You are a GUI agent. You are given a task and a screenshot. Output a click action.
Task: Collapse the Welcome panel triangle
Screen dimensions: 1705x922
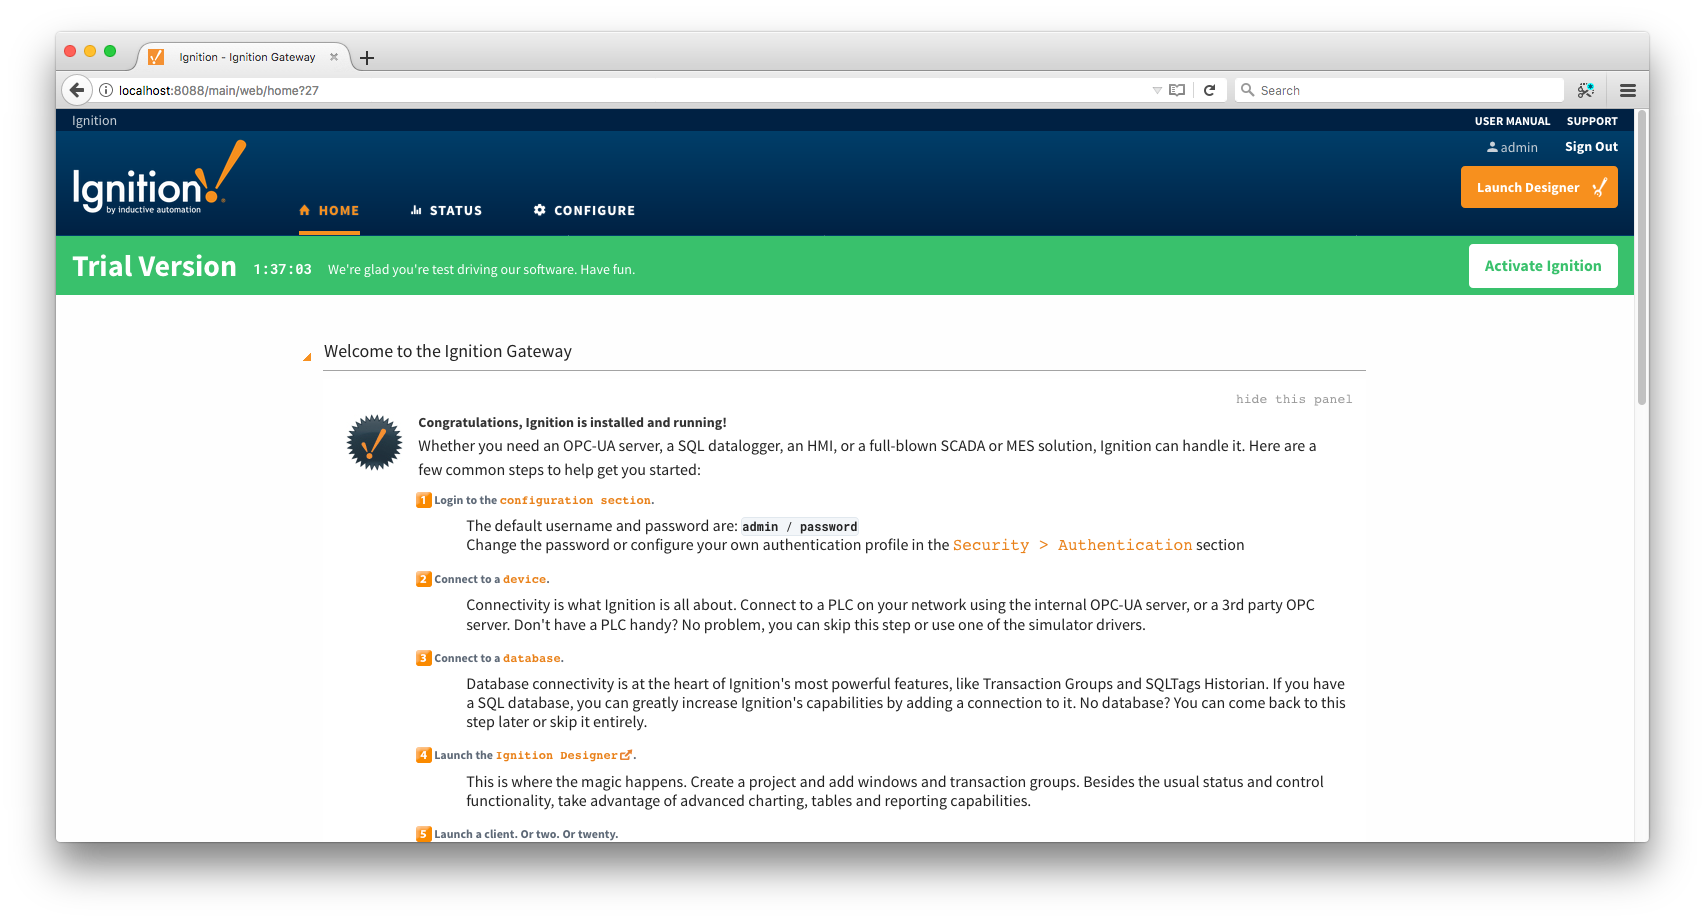tap(307, 356)
